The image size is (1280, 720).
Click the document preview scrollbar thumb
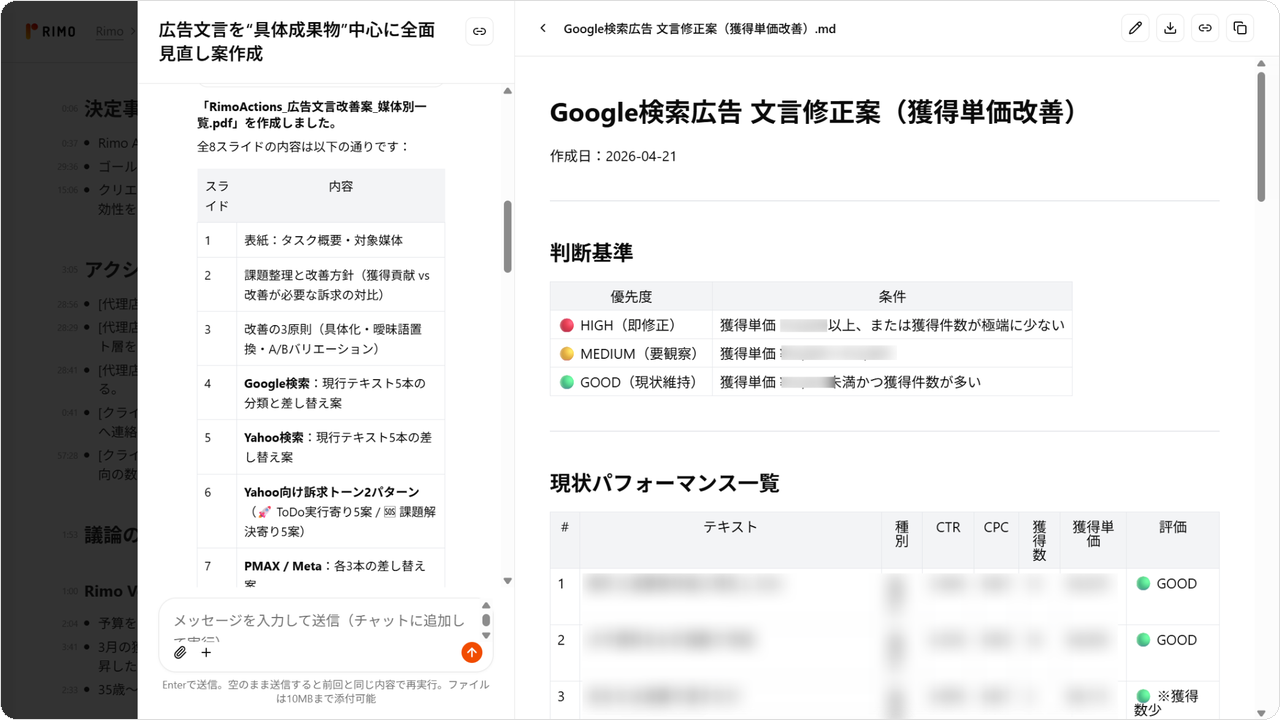click(1263, 136)
